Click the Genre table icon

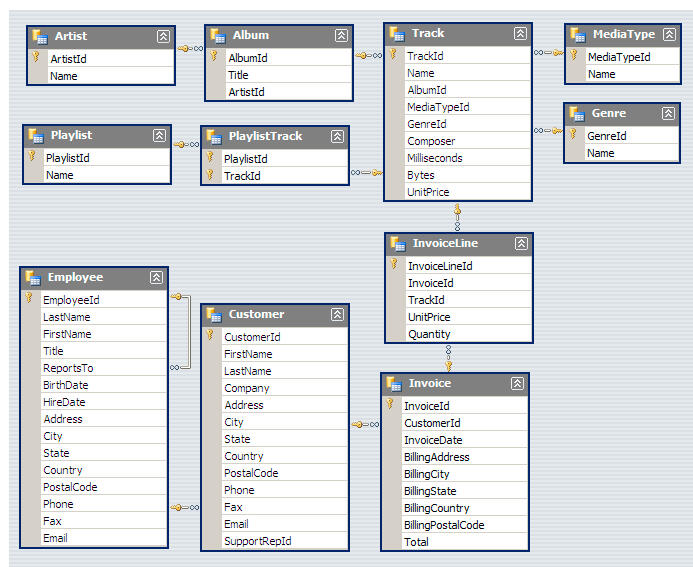pos(577,113)
